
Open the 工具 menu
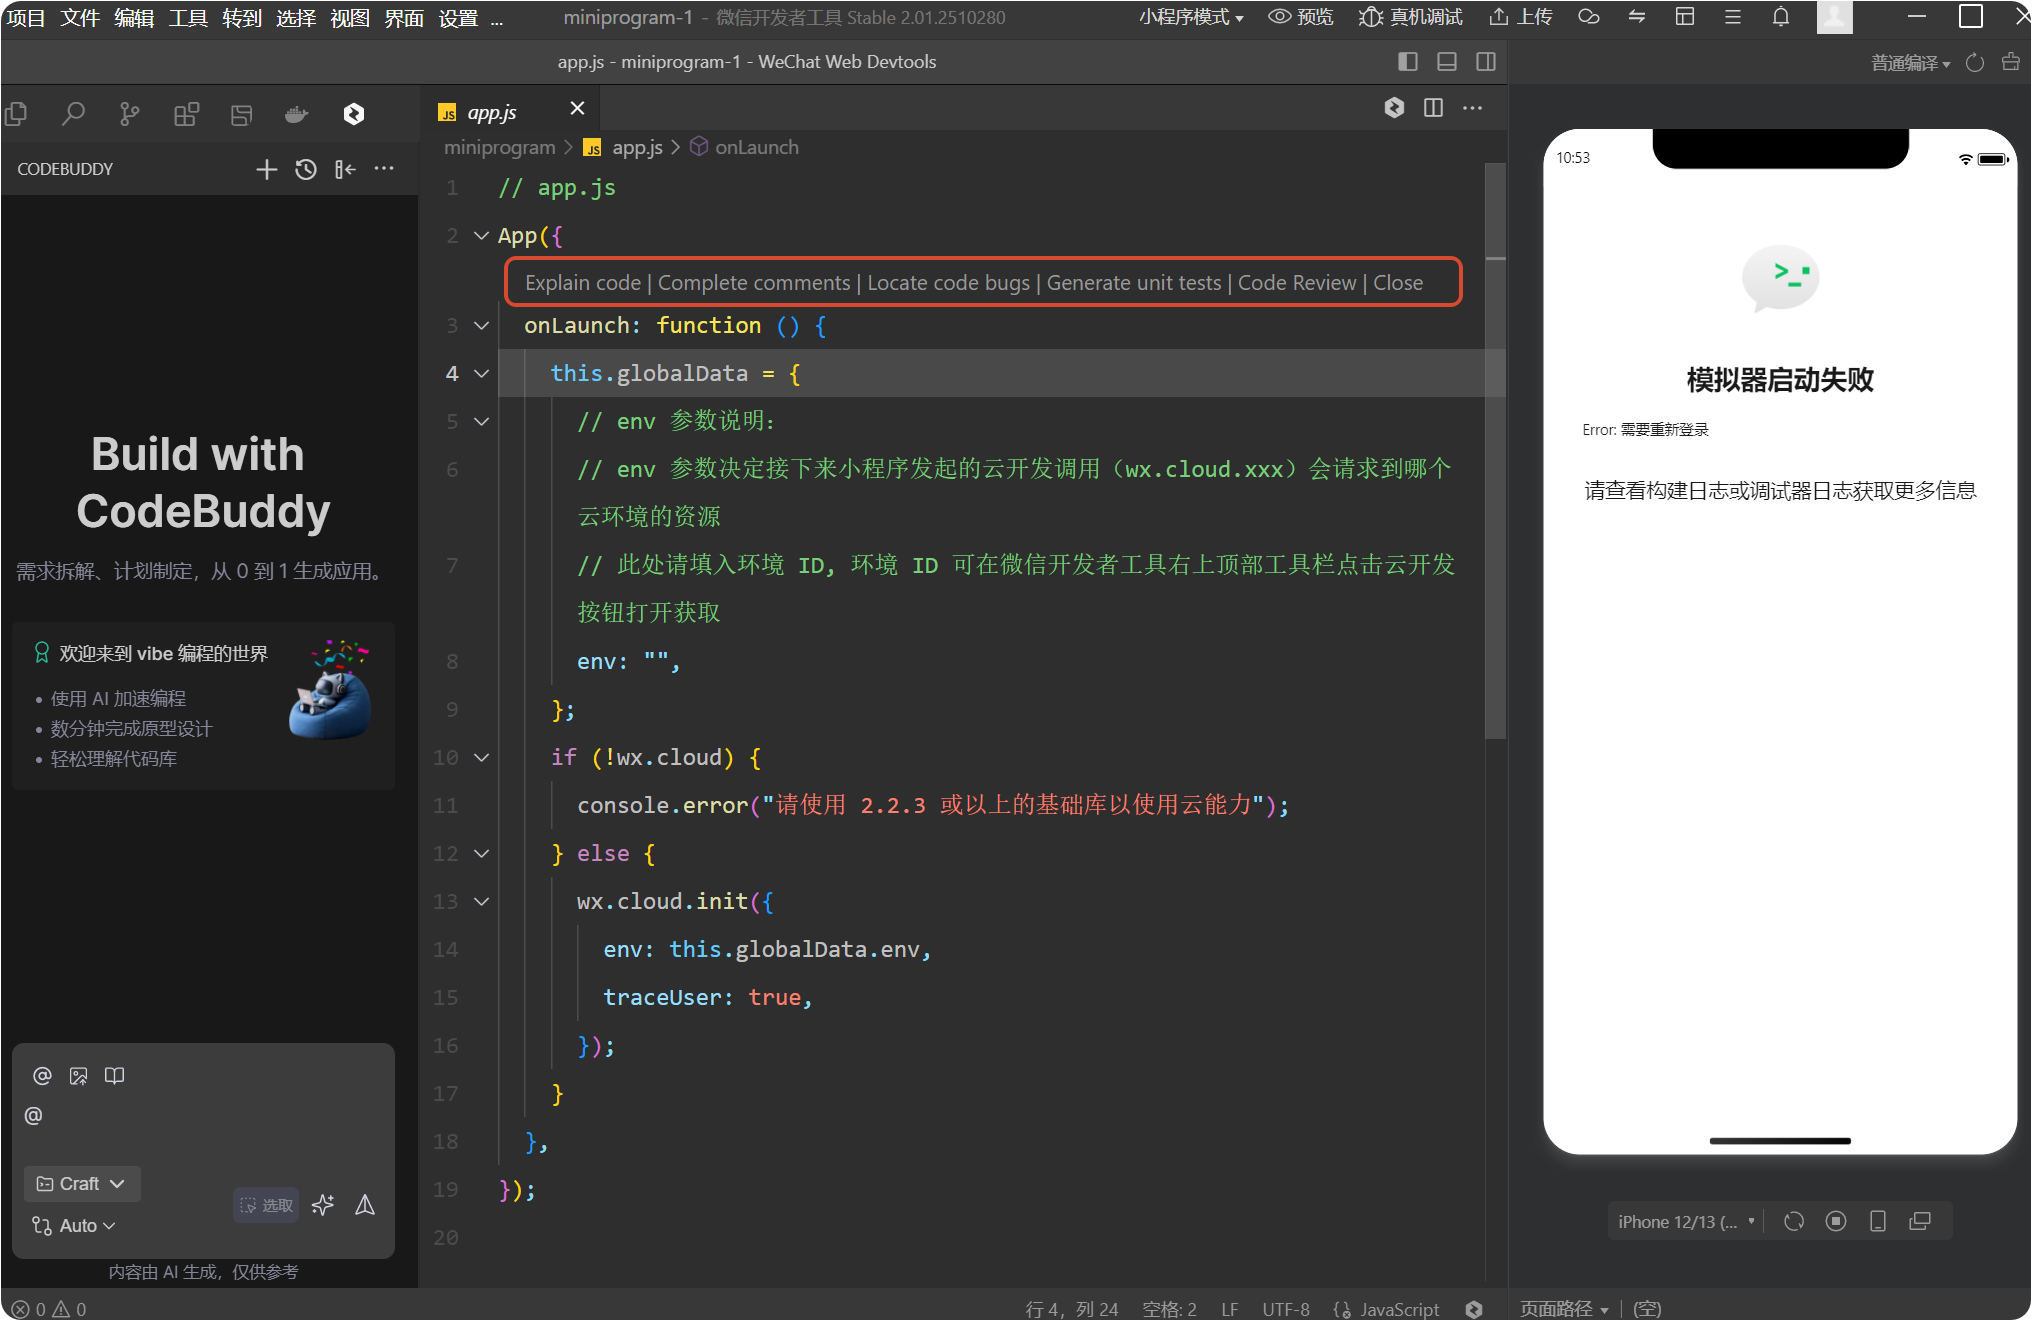point(188,17)
